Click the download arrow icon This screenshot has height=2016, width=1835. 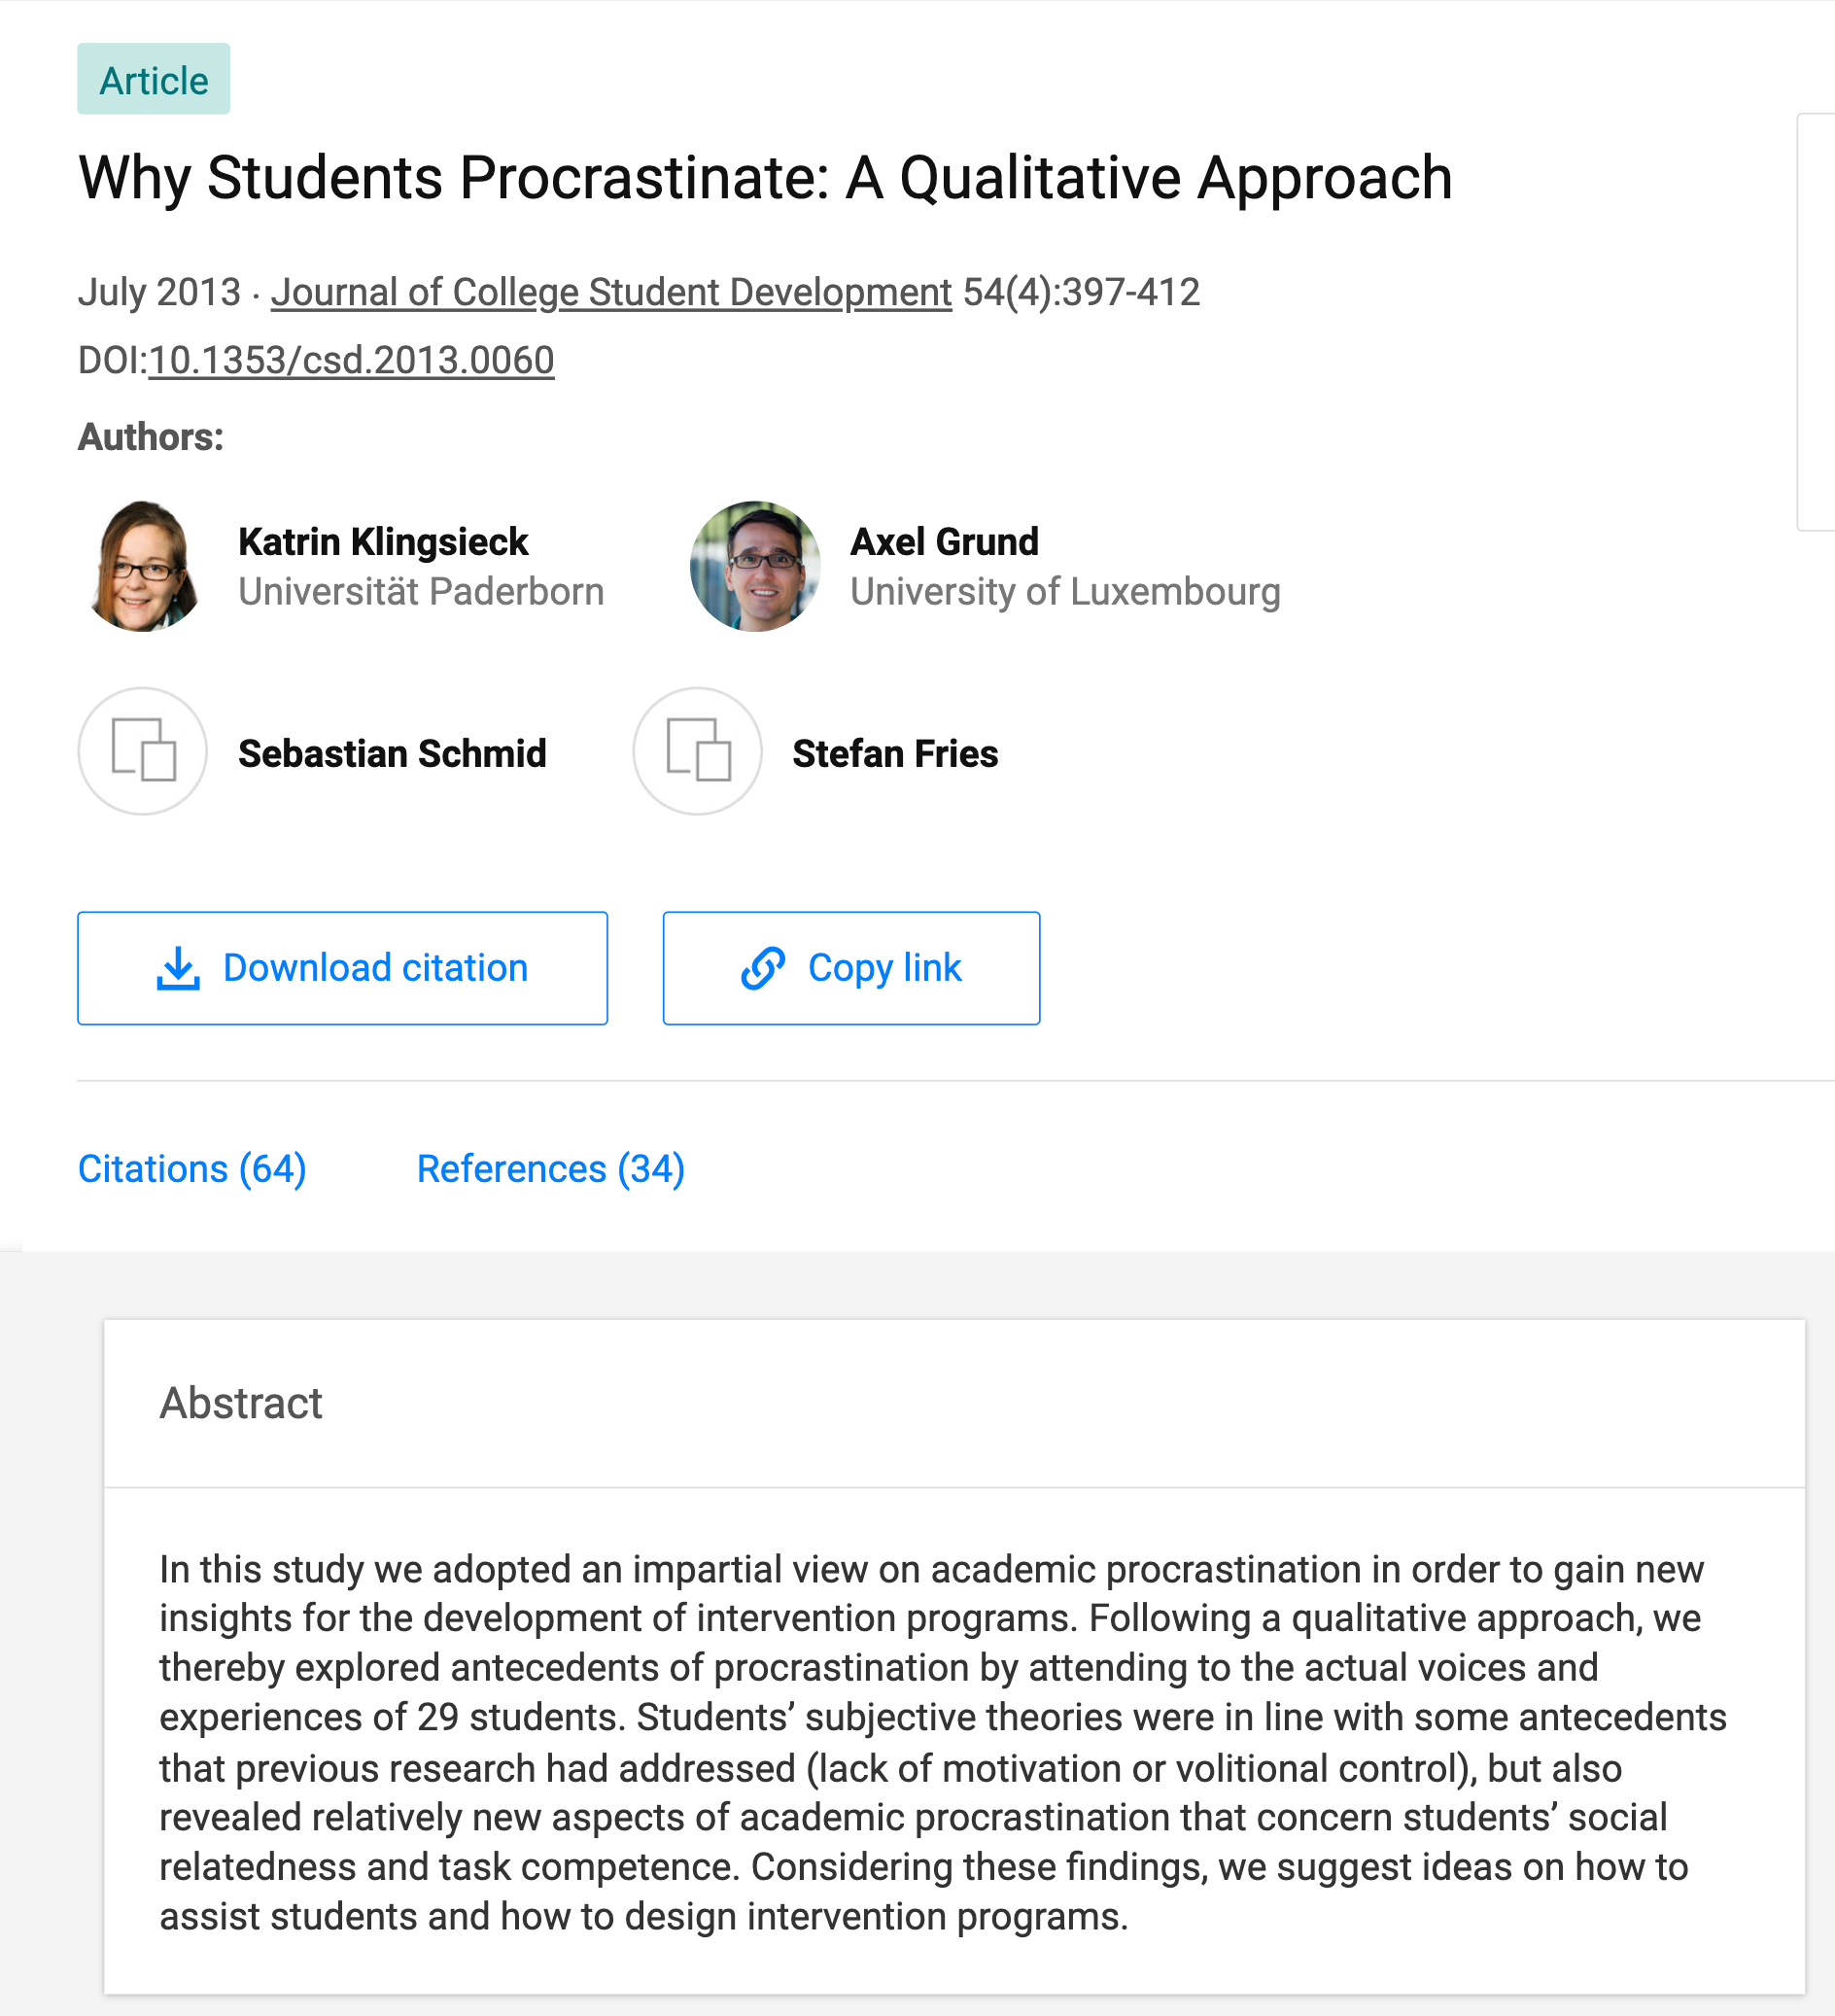click(x=178, y=968)
